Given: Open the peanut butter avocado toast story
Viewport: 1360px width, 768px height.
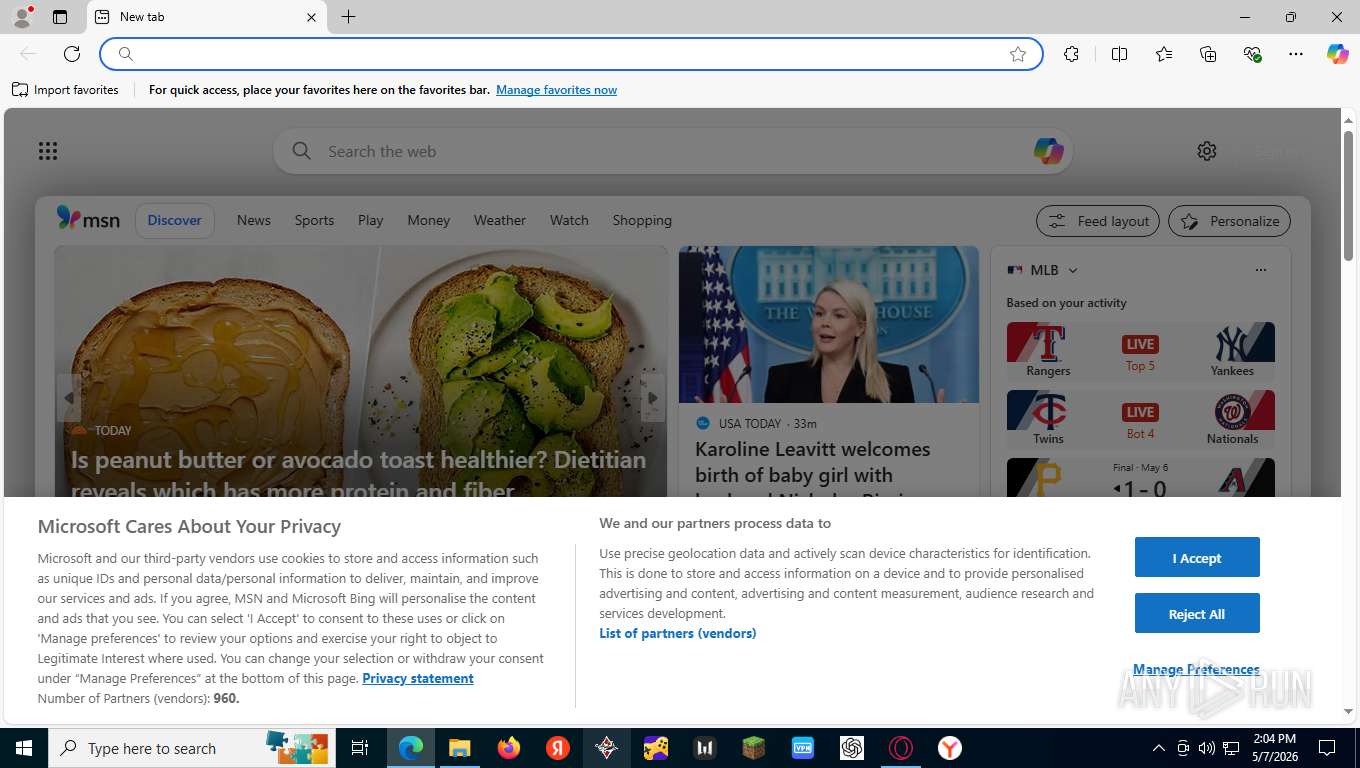Looking at the screenshot, I should (359, 474).
